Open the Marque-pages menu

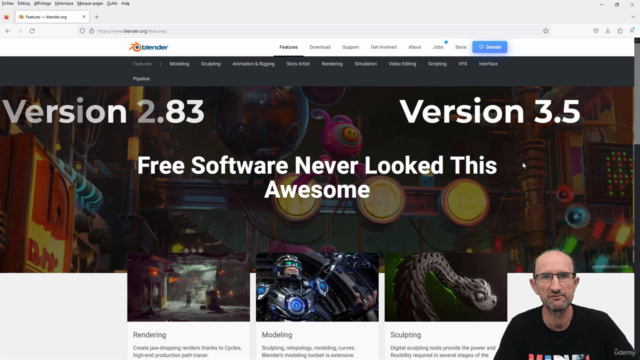click(x=90, y=3)
